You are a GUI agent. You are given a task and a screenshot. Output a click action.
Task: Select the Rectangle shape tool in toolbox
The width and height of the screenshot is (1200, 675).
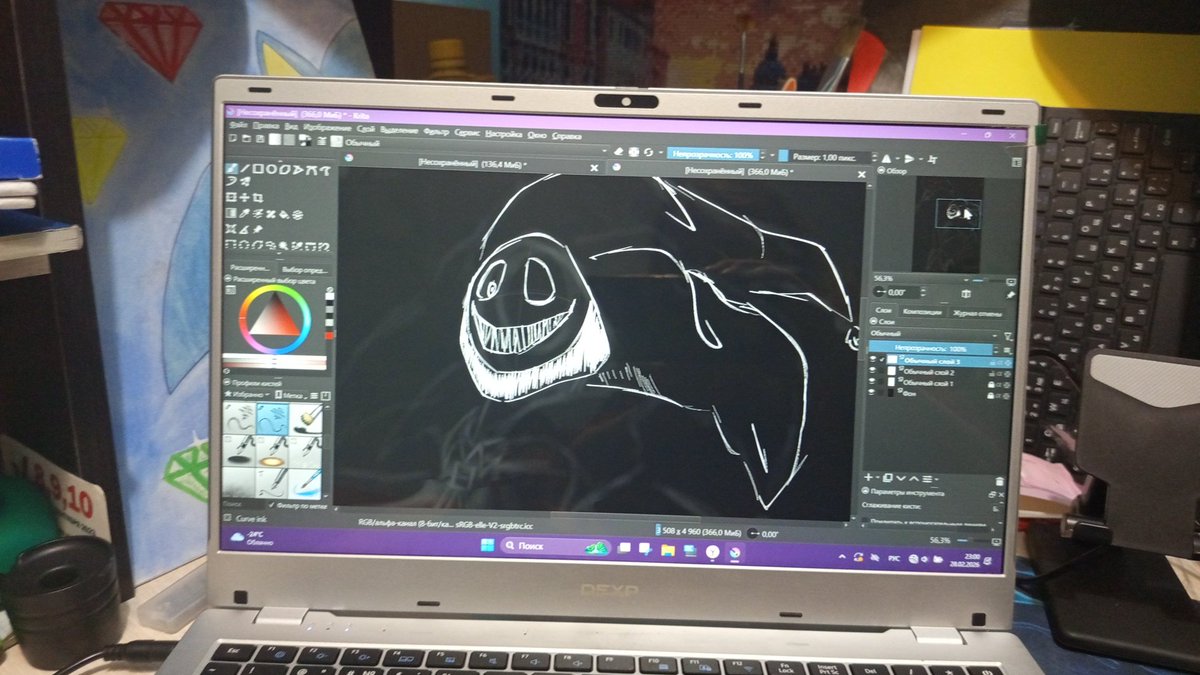pos(258,168)
